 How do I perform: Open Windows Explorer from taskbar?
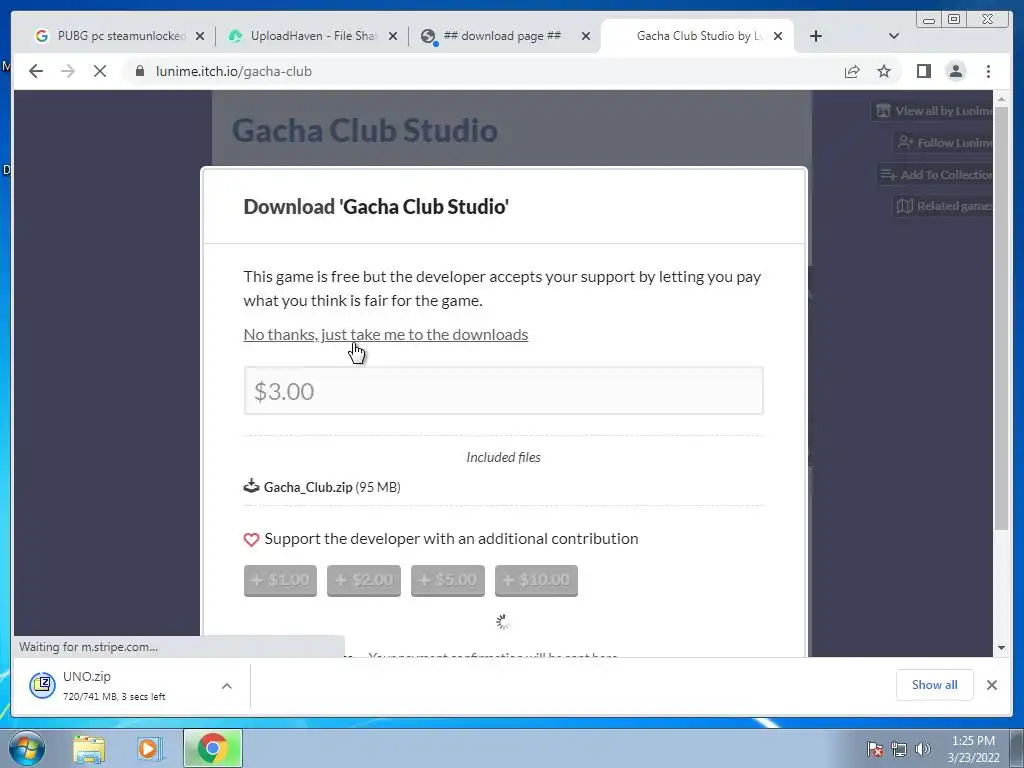(x=89, y=748)
